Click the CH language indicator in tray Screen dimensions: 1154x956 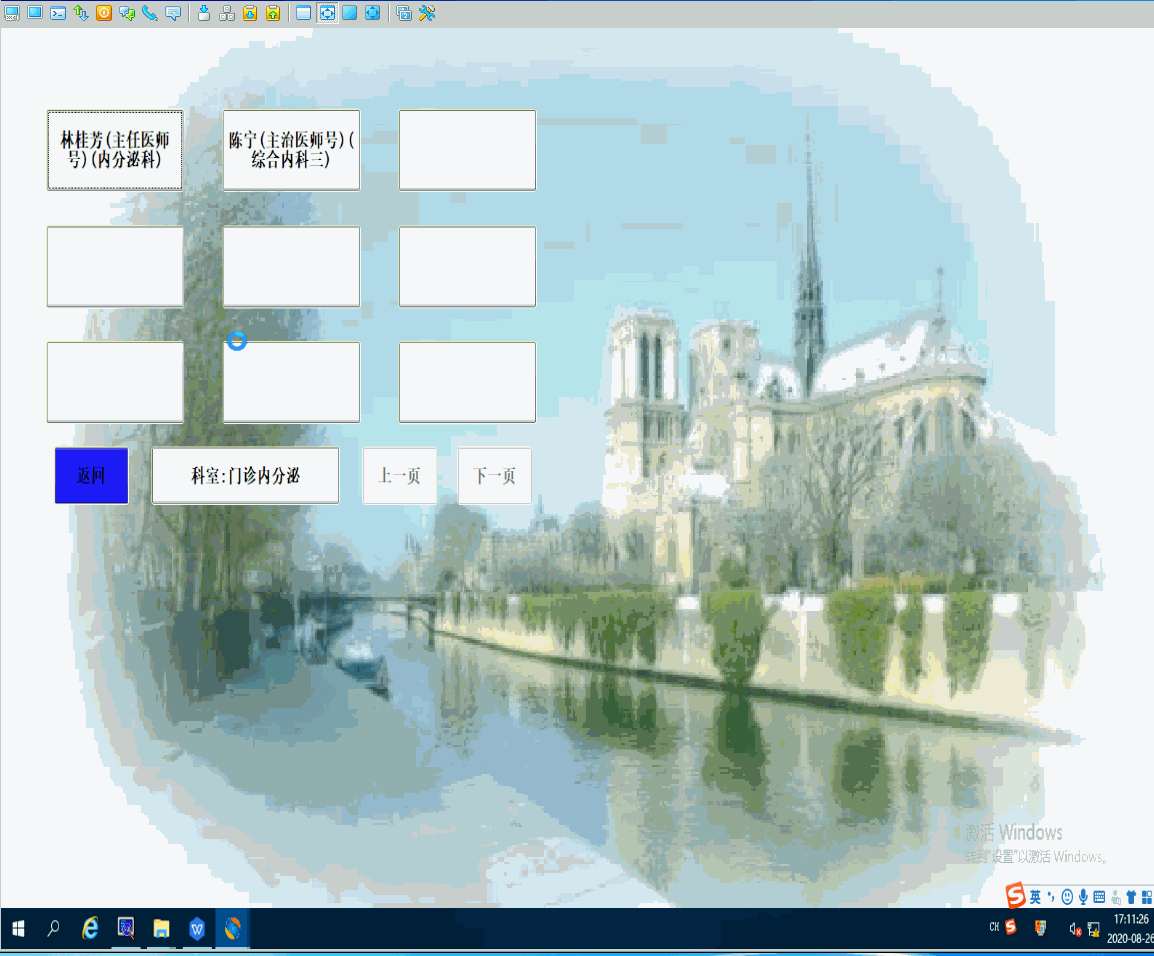coord(994,927)
